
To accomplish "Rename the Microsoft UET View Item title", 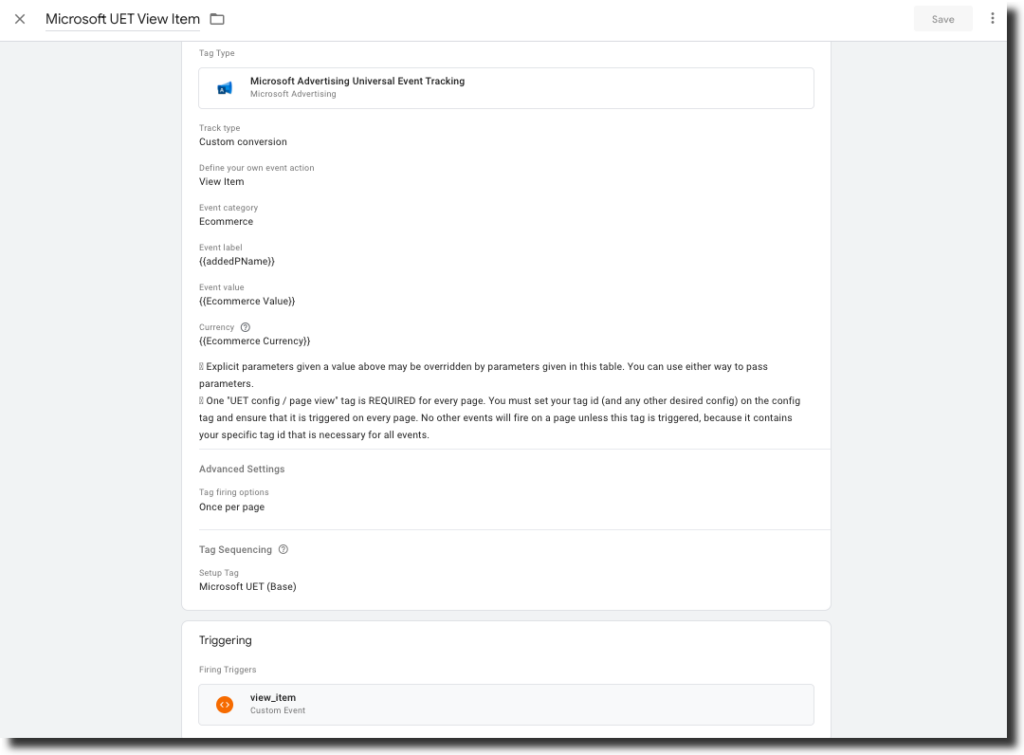I will coord(122,19).
